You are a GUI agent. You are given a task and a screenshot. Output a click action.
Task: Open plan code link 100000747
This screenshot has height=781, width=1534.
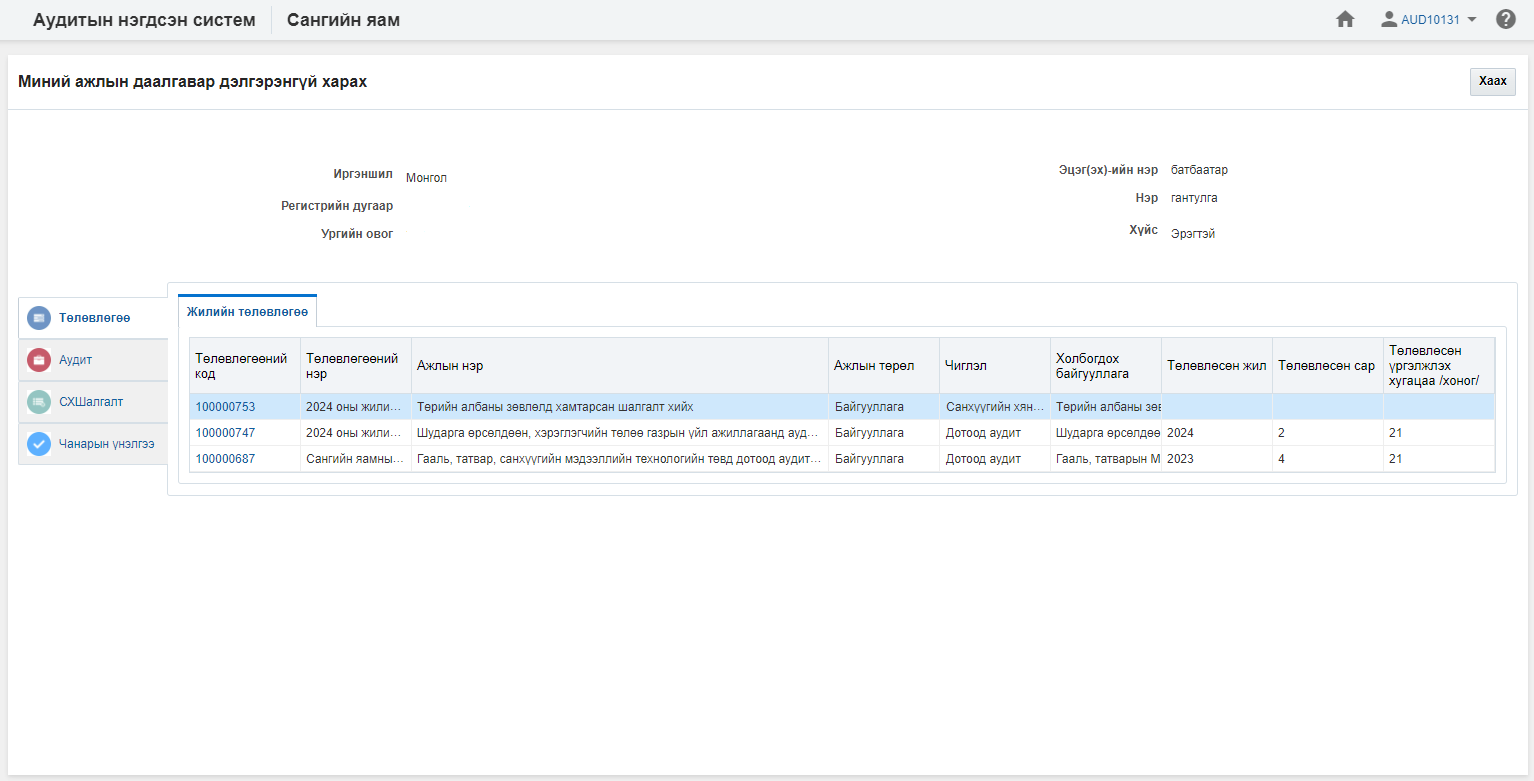[x=225, y=433]
